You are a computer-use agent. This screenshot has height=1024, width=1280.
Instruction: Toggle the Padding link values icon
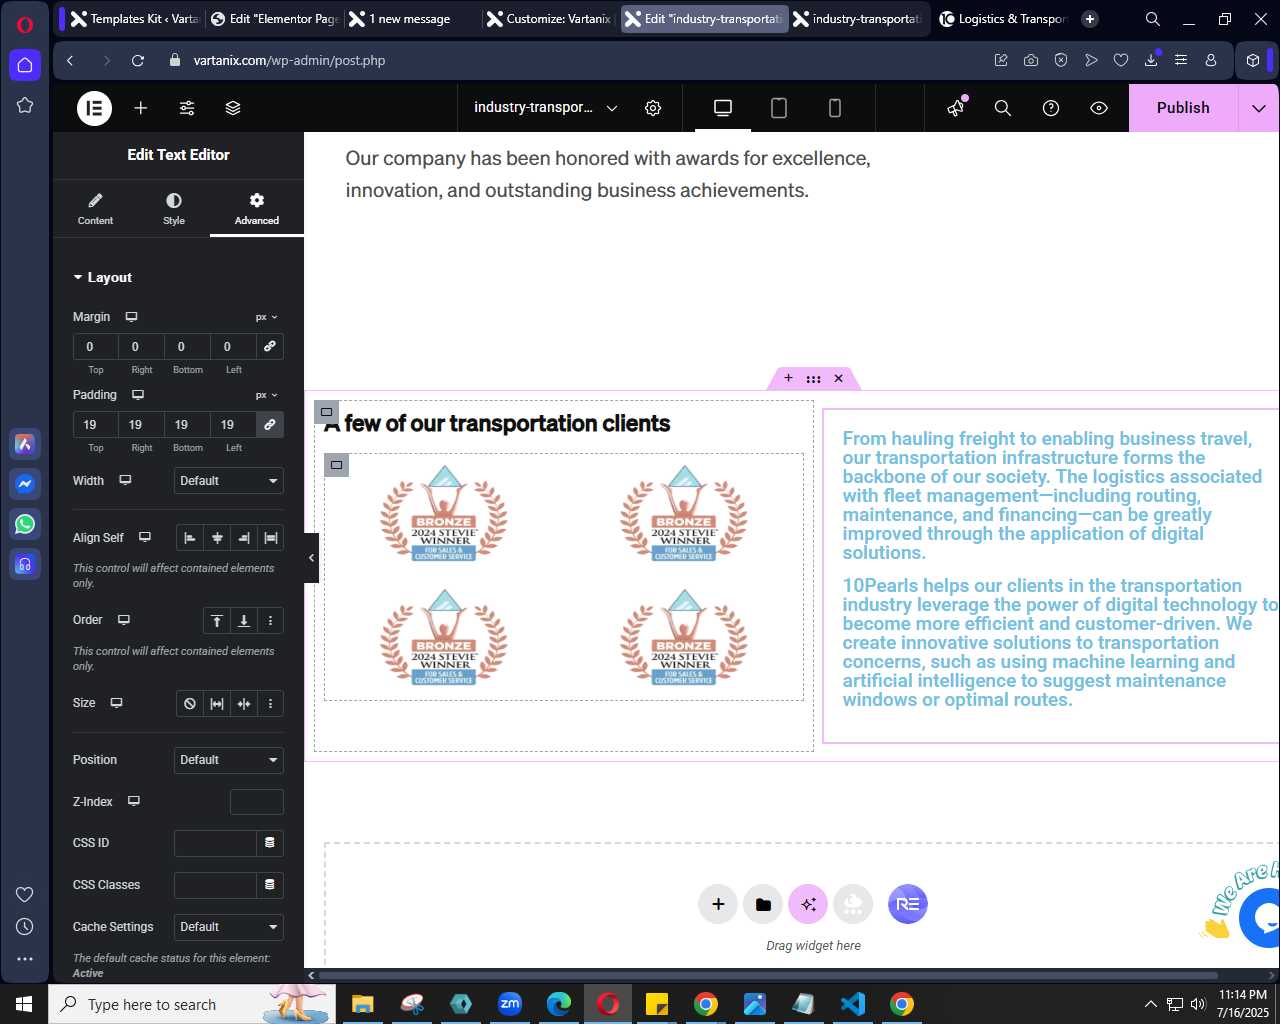270,424
